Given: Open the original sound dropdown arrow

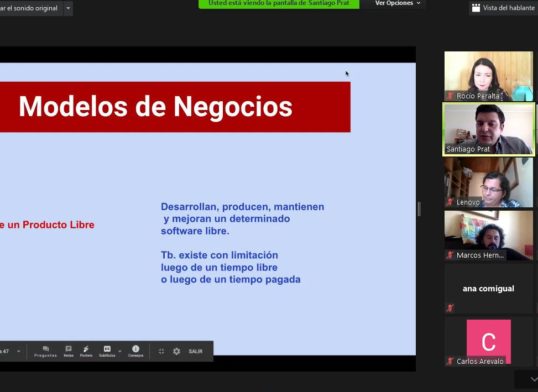Looking at the screenshot, I should coord(68,8).
